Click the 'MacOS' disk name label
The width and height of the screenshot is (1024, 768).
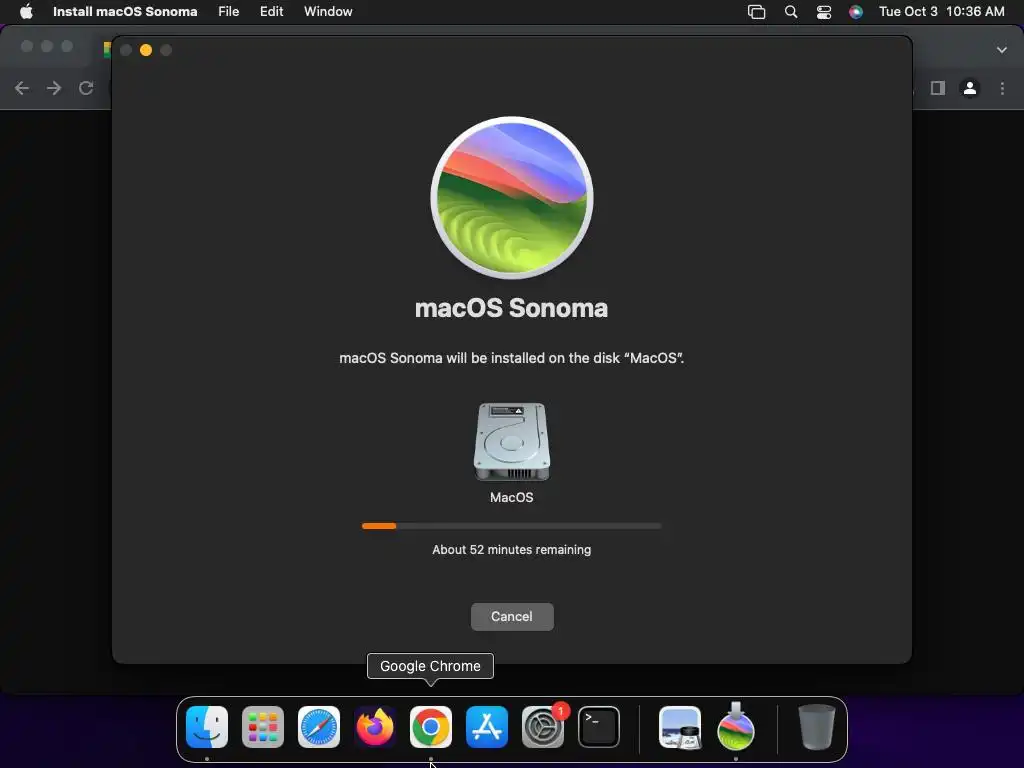coord(511,498)
